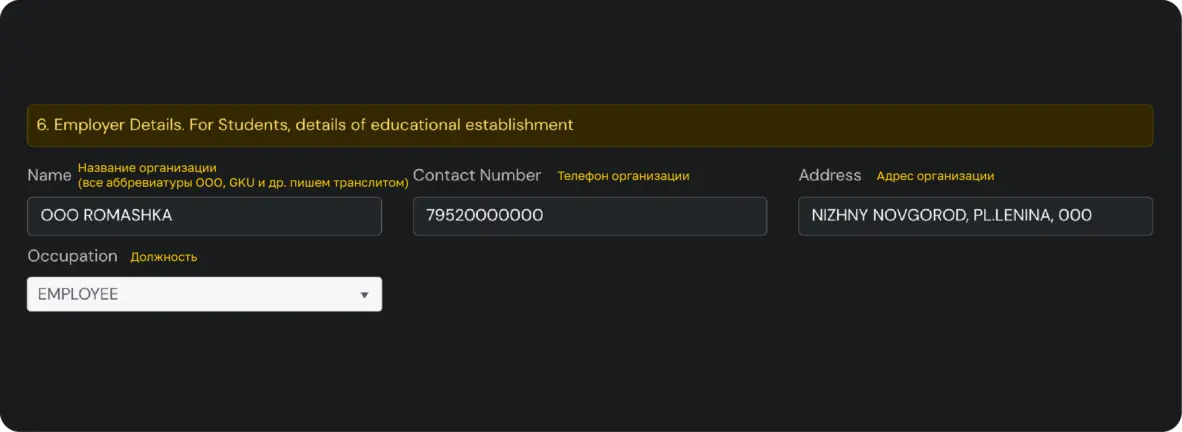The image size is (1182, 432).
Task: Select the EMPLOYEE occupation combo box
Action: point(204,294)
